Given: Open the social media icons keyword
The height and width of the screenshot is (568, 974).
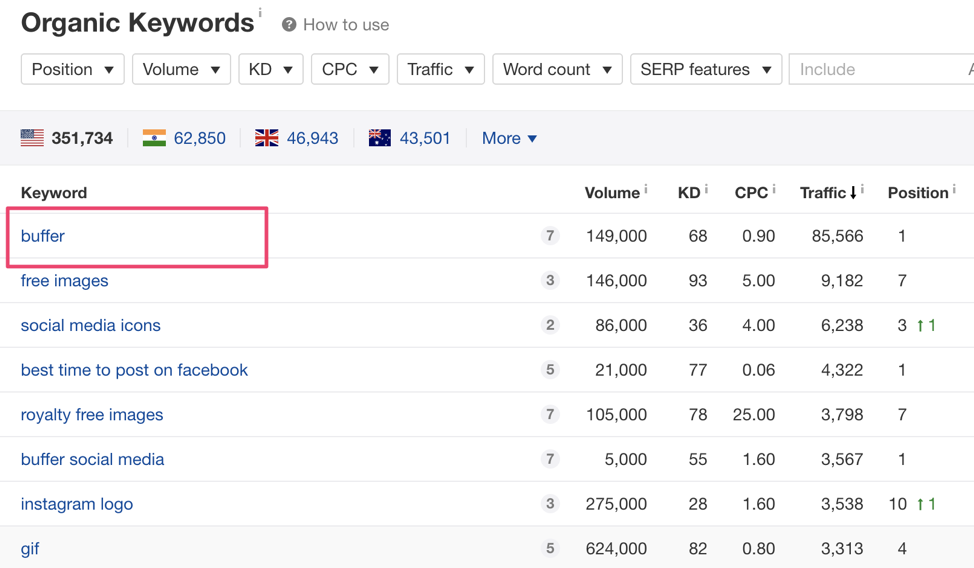Looking at the screenshot, I should [x=91, y=325].
